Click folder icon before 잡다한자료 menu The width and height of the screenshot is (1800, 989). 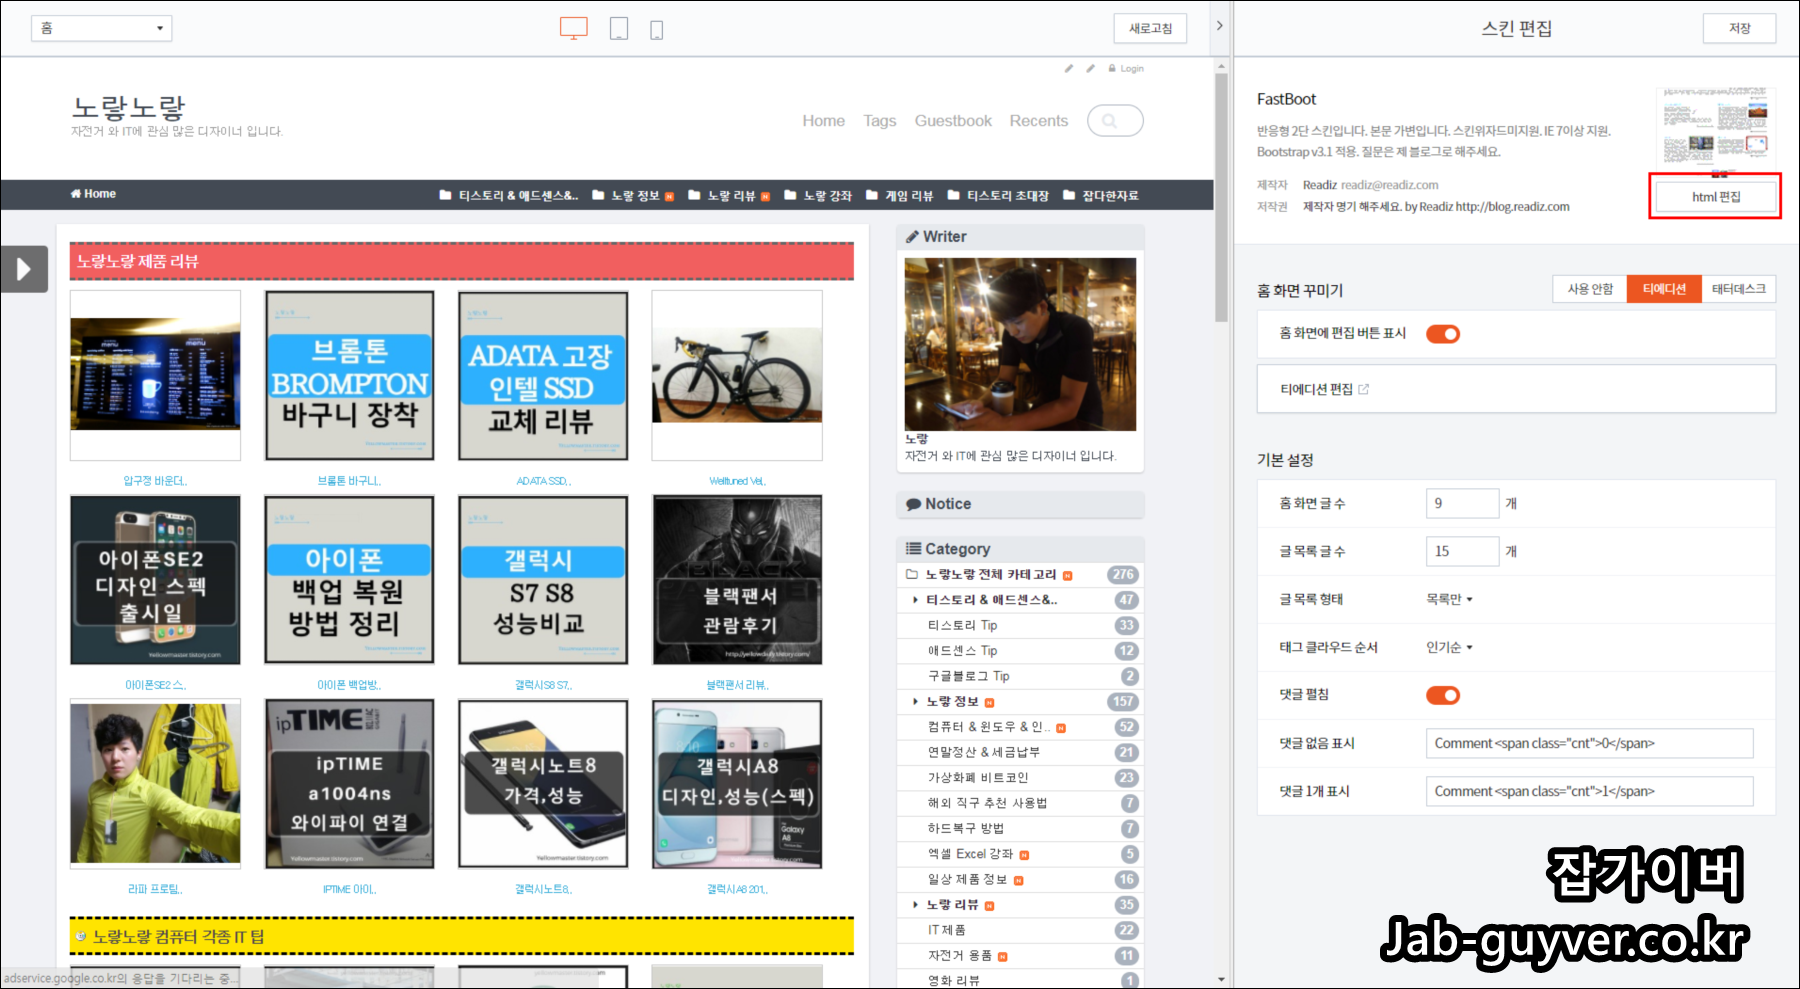coord(1069,195)
